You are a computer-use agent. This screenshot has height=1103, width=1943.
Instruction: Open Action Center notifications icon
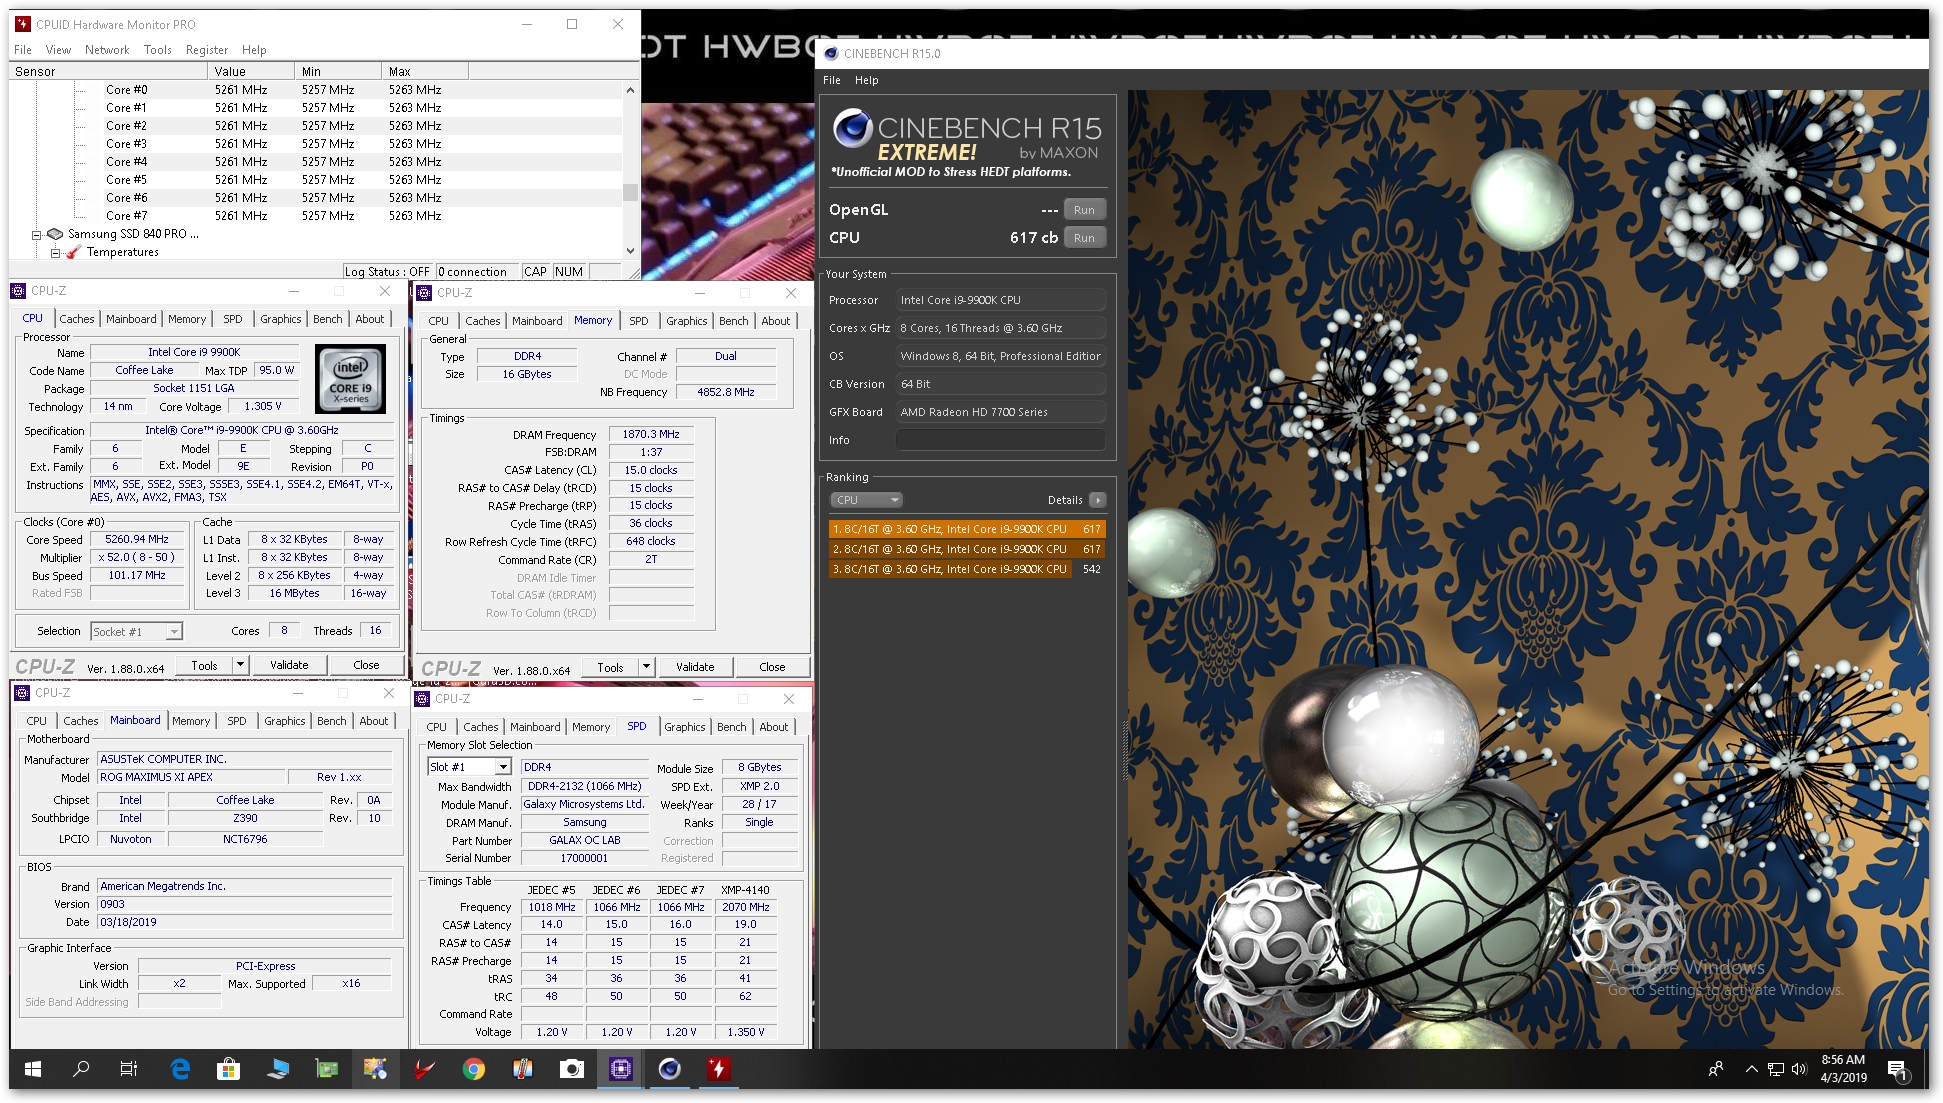(x=1897, y=1069)
